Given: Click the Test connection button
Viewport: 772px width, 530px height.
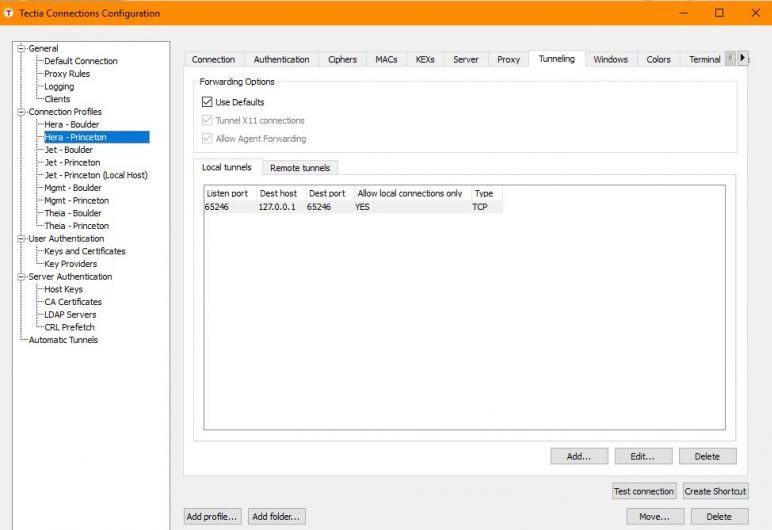Looking at the screenshot, I should pyautogui.click(x=644, y=491).
